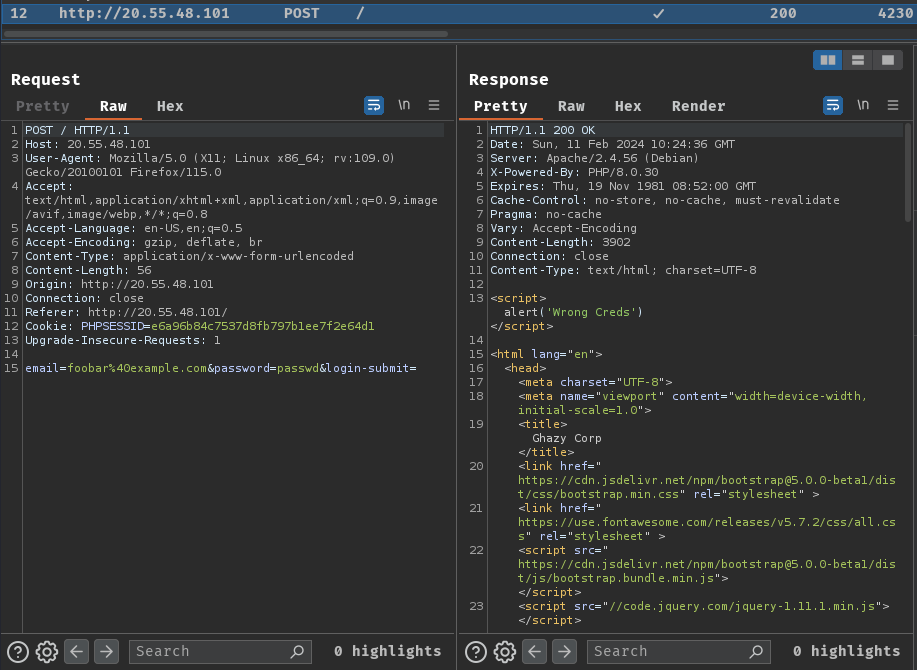Viewport: 917px width, 670px height.
Task: Open help for Request search bar
Action: 18,651
